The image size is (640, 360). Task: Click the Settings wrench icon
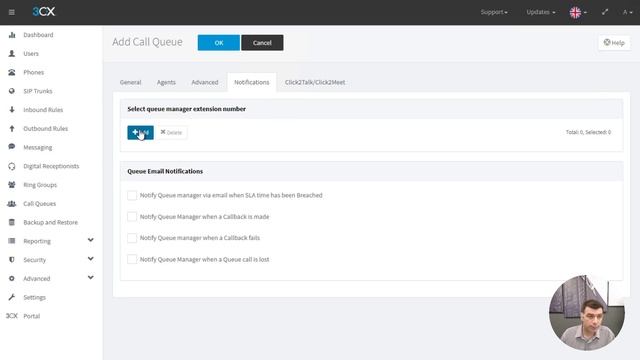tap(12, 297)
